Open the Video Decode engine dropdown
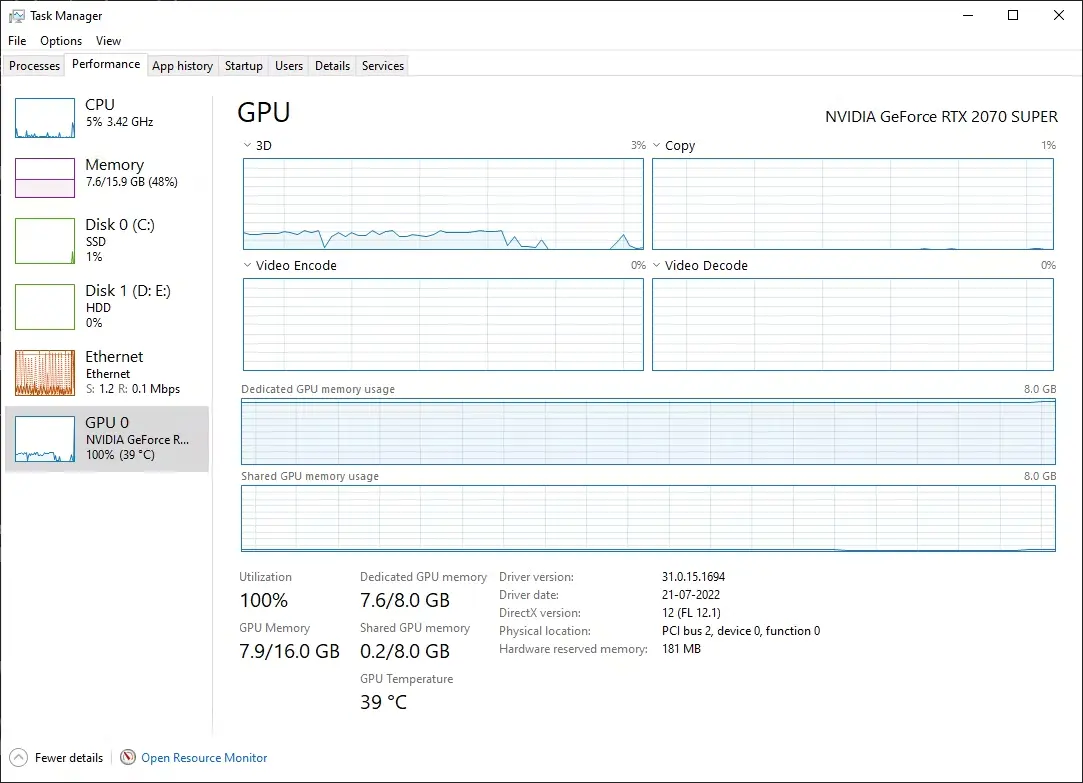This screenshot has height=783, width=1083. coord(656,265)
